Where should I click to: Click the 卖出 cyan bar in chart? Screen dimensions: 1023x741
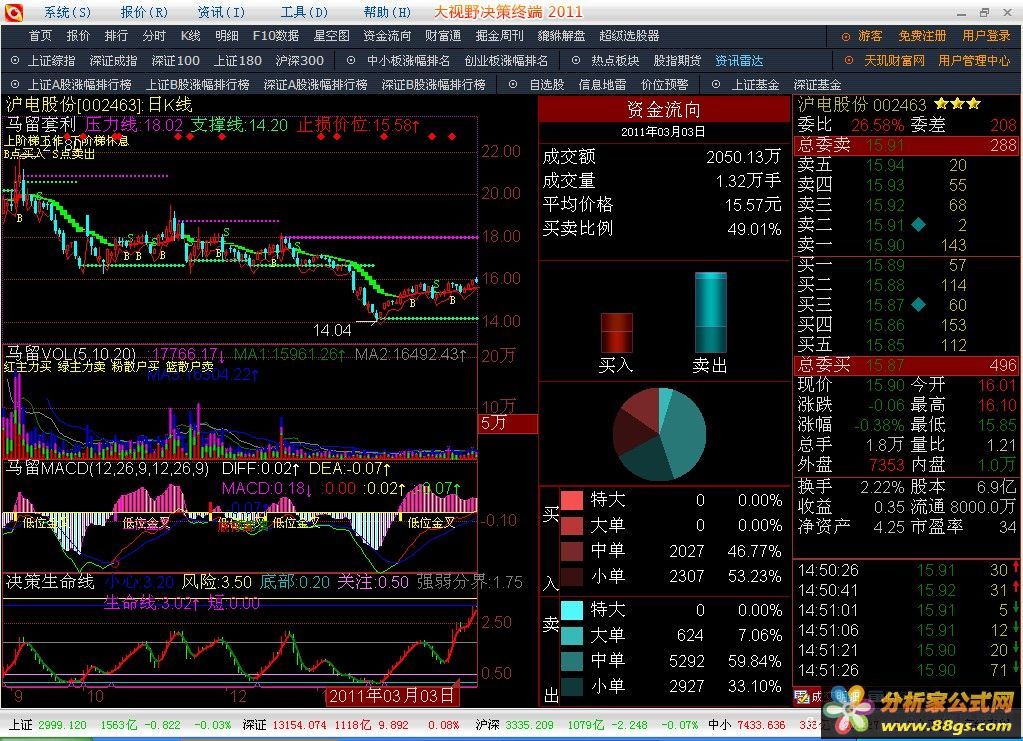710,313
